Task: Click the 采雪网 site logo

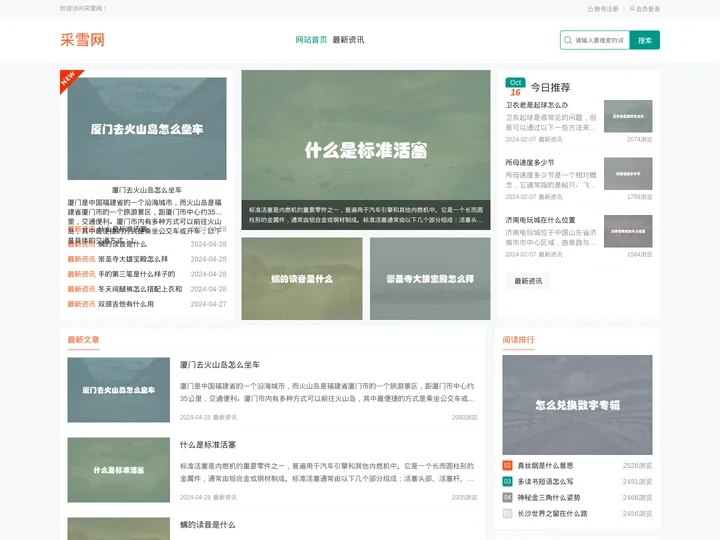Action: coord(82,40)
